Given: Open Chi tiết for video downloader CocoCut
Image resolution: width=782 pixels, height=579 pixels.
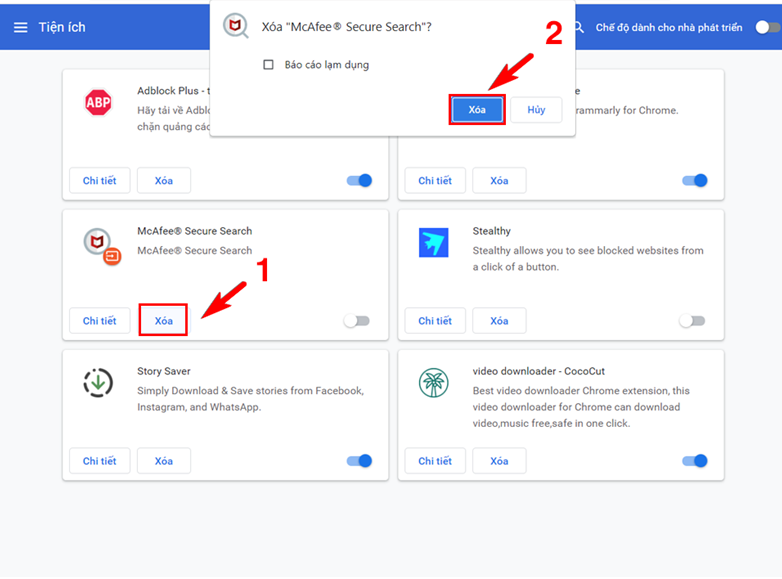Looking at the screenshot, I should pos(435,461).
